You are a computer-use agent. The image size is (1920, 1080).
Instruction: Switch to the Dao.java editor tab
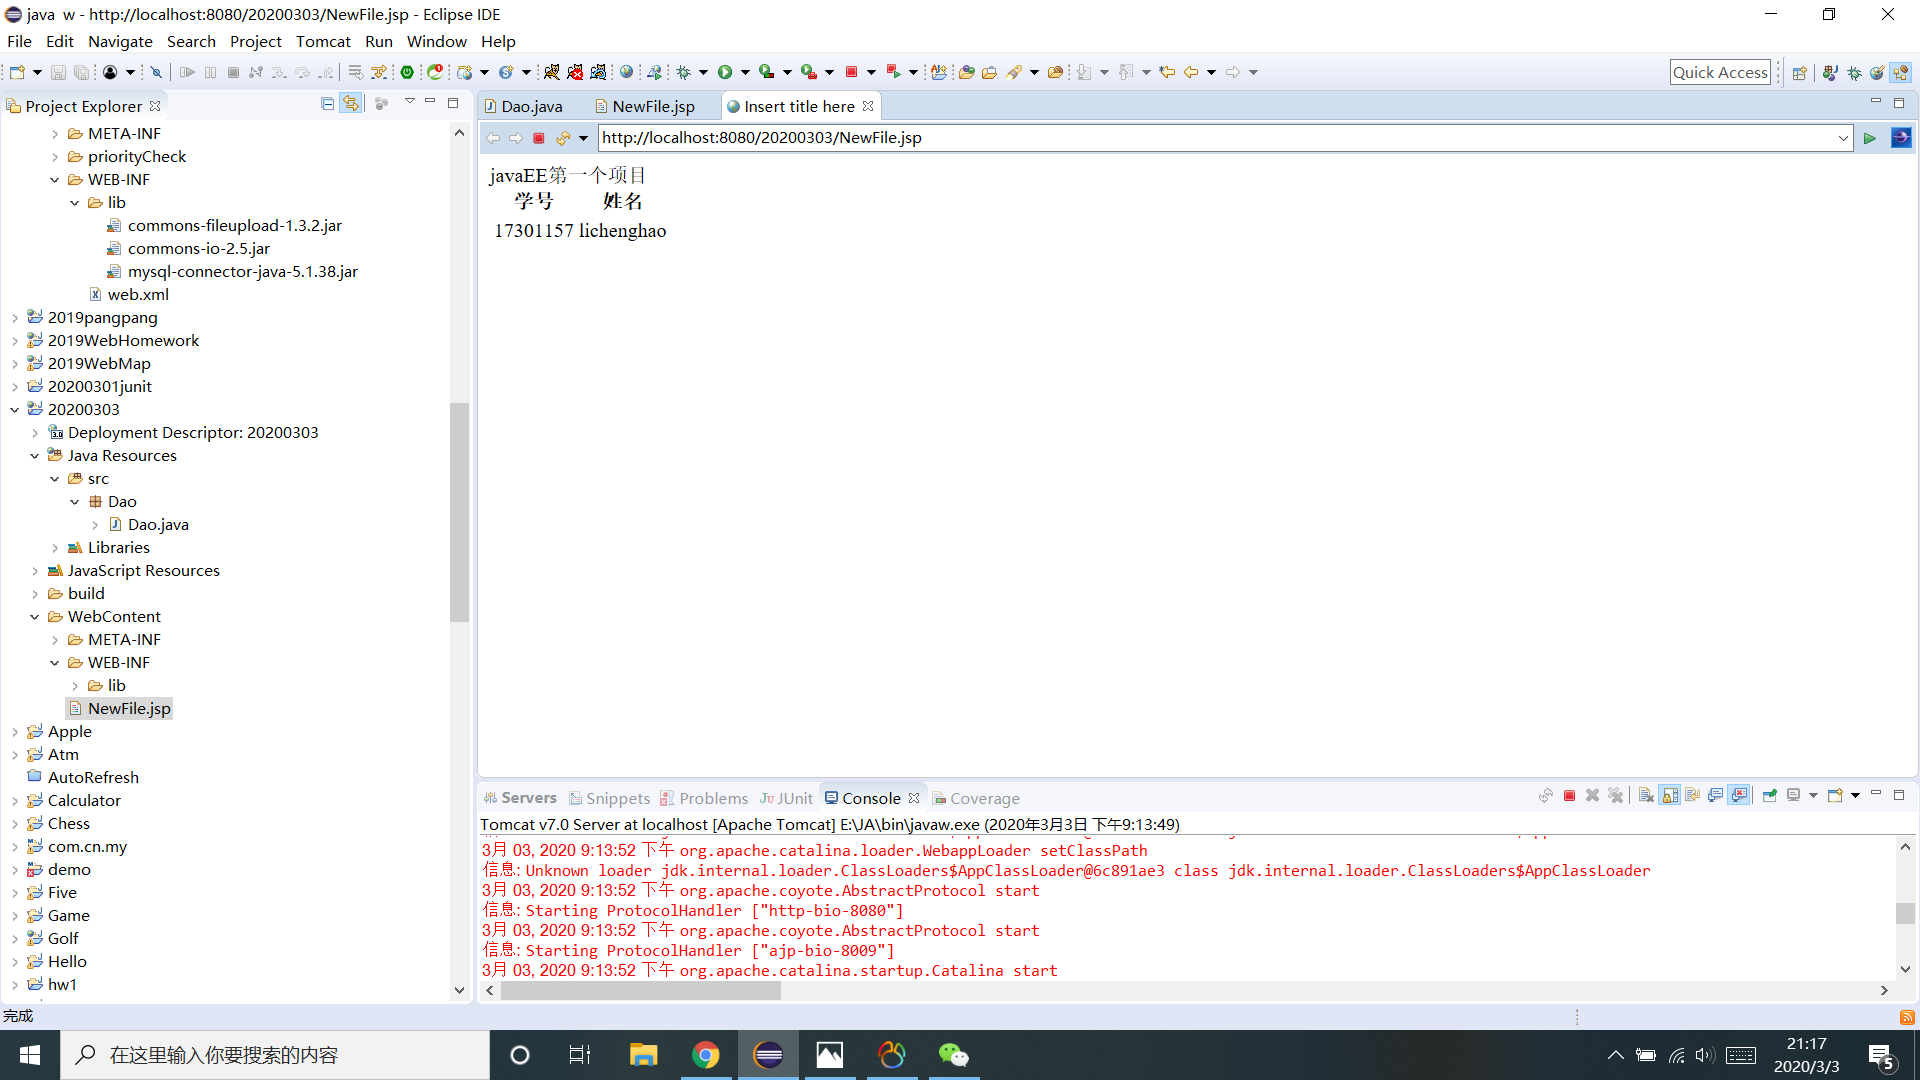point(530,106)
